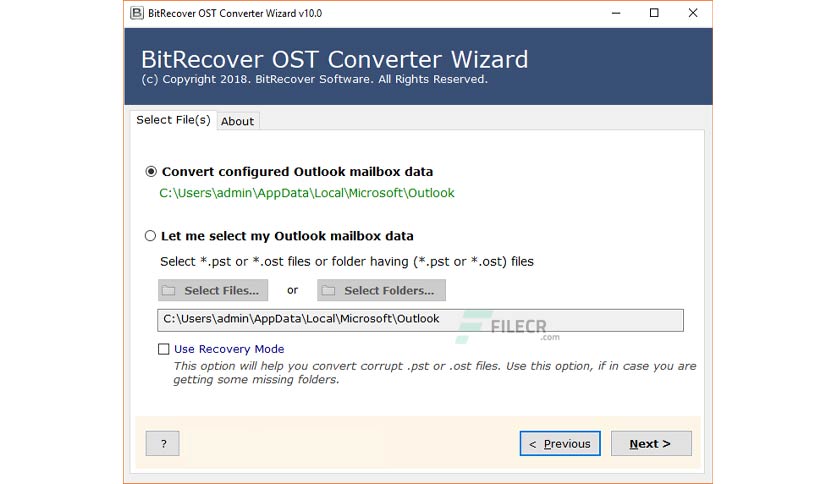Image resolution: width=836 pixels, height=484 pixels.
Task: Click the Use Recovery Mode label text
Action: [229, 349]
